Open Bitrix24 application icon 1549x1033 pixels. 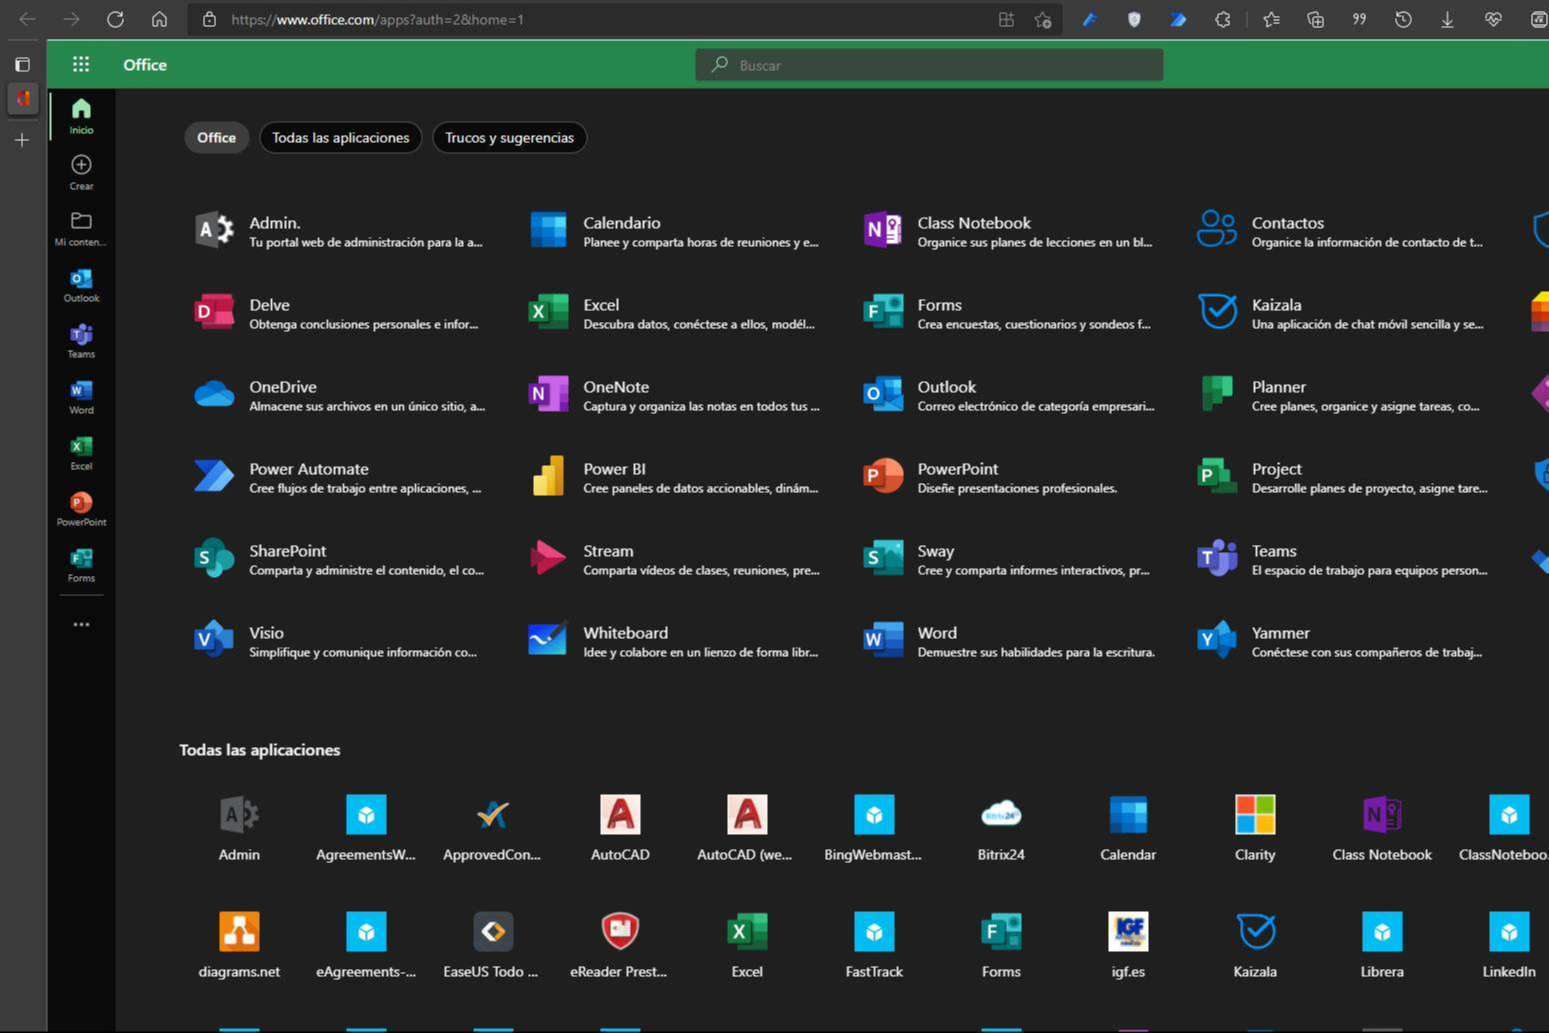[x=1001, y=827]
